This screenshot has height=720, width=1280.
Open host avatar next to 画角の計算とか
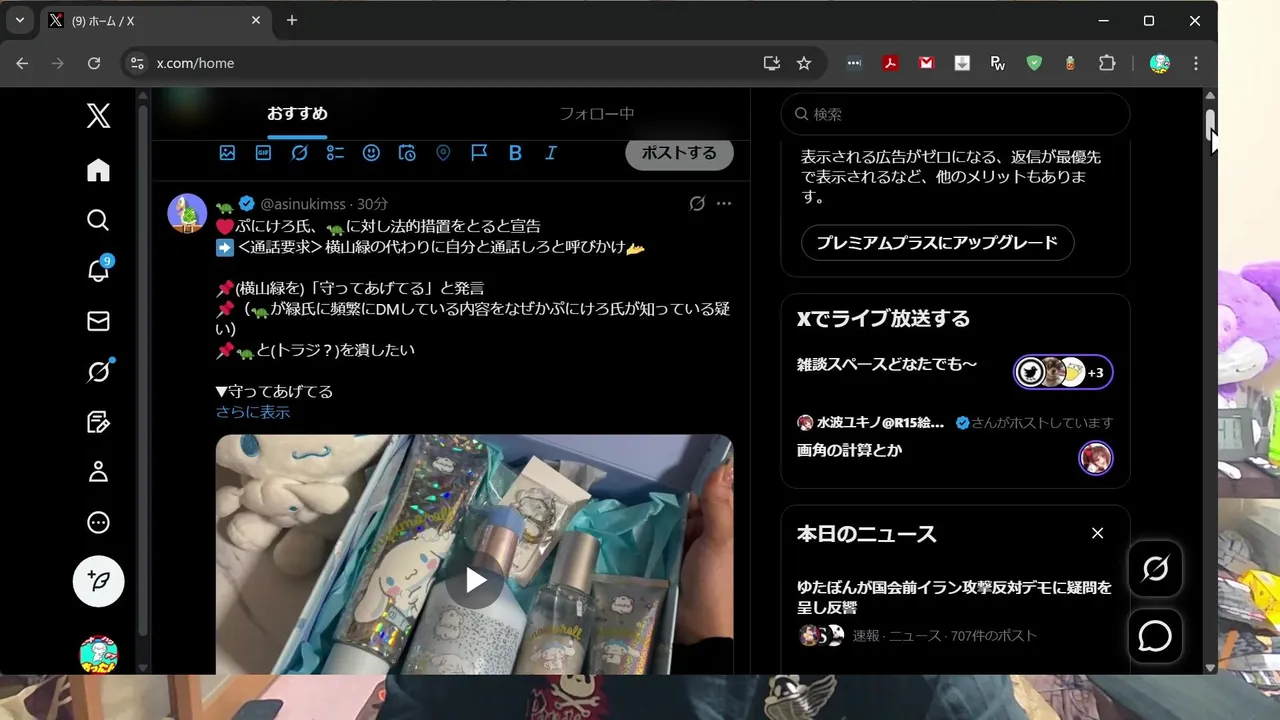(1096, 458)
